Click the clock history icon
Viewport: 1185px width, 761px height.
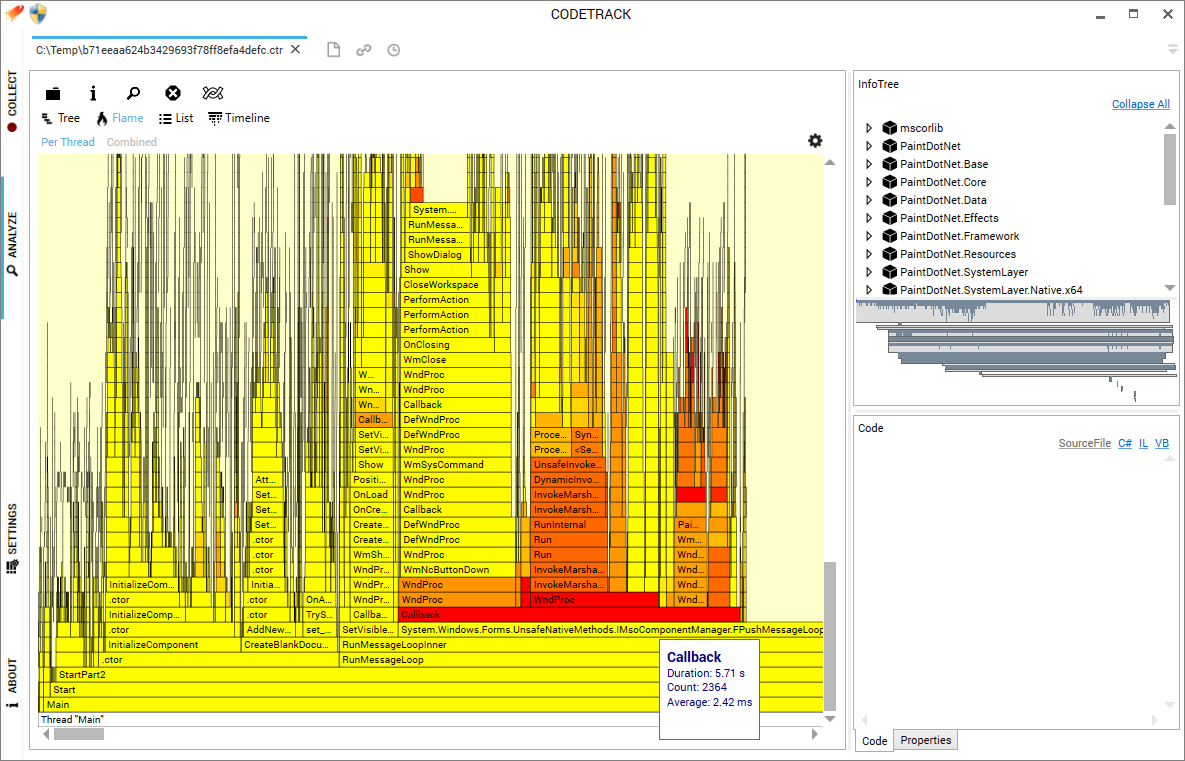pos(394,50)
